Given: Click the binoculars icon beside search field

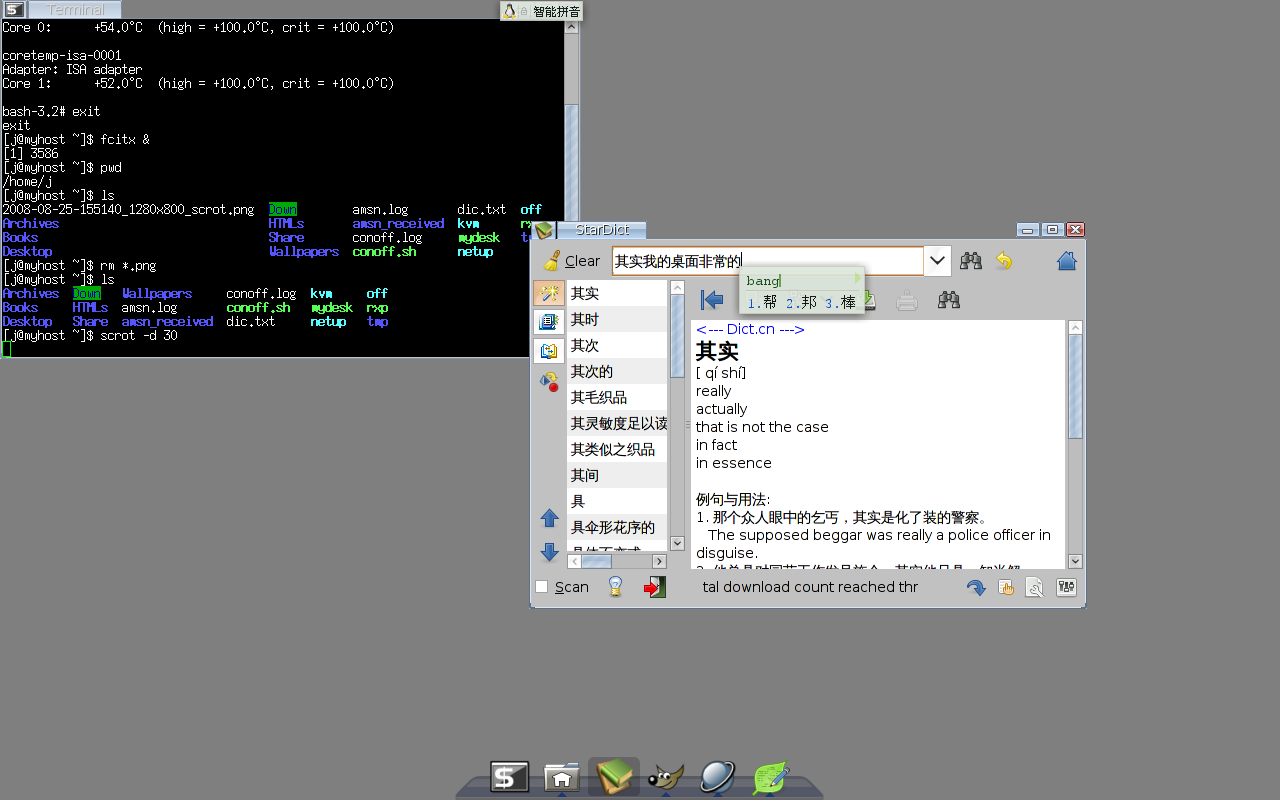Looking at the screenshot, I should click(971, 261).
